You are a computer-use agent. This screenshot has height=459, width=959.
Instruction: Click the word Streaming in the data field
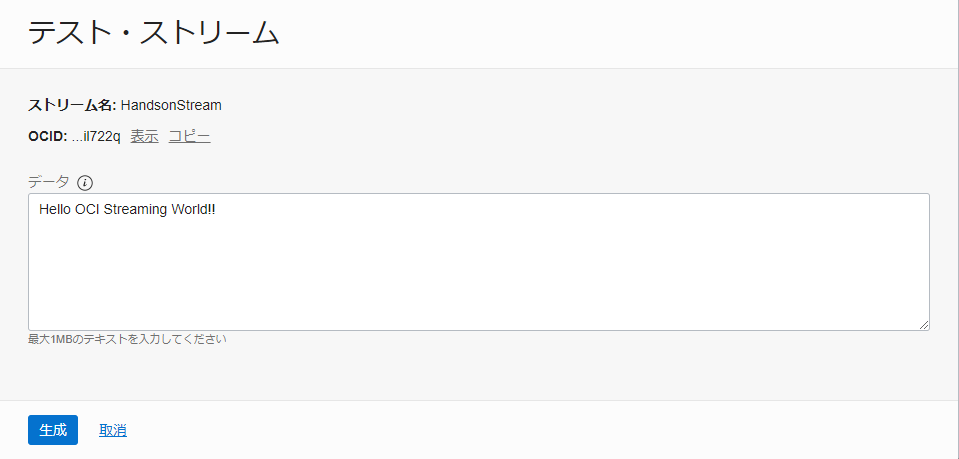coord(135,209)
